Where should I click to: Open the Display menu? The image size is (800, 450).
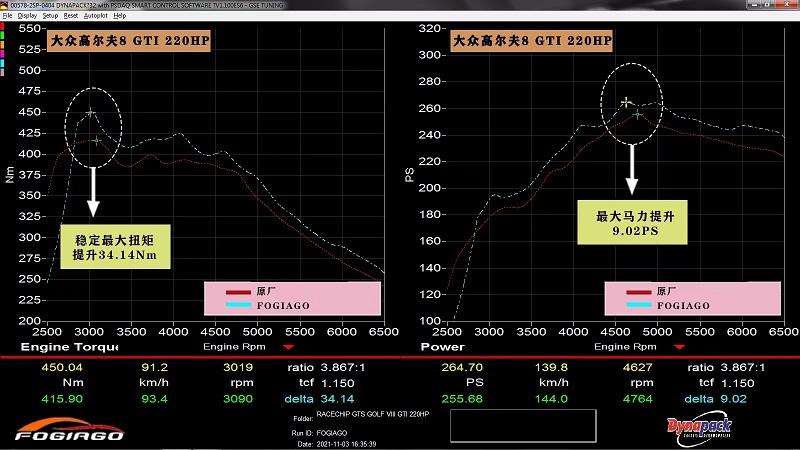click(x=27, y=16)
